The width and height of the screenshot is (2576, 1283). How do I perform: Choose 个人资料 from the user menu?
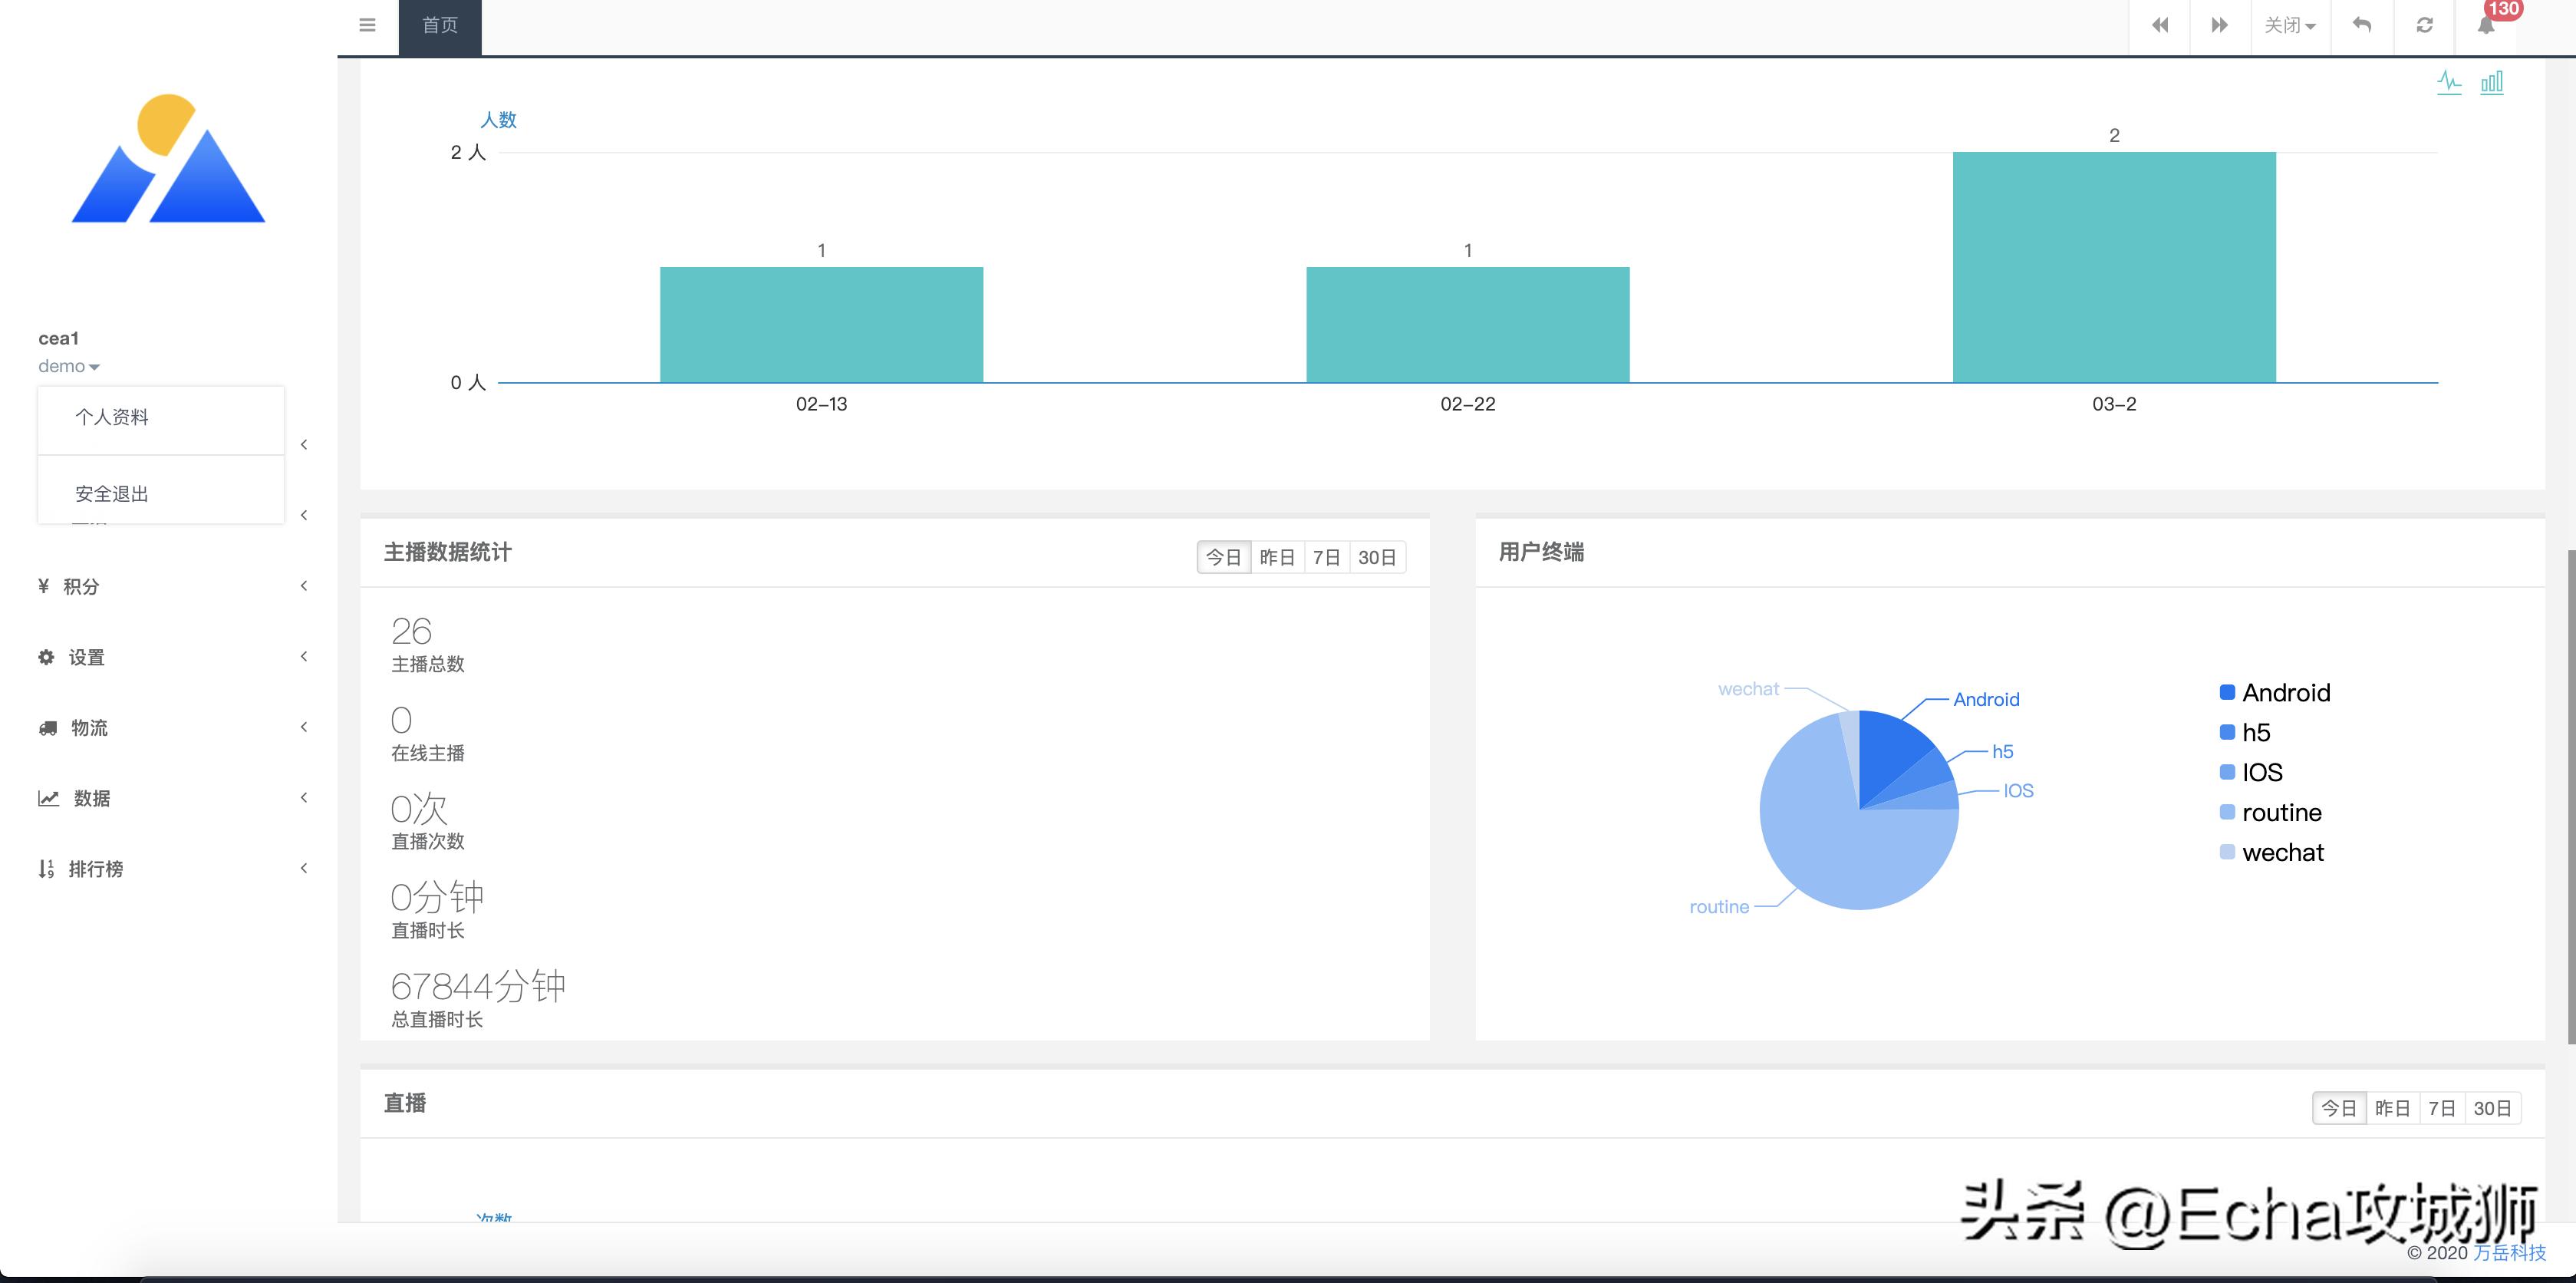point(112,417)
